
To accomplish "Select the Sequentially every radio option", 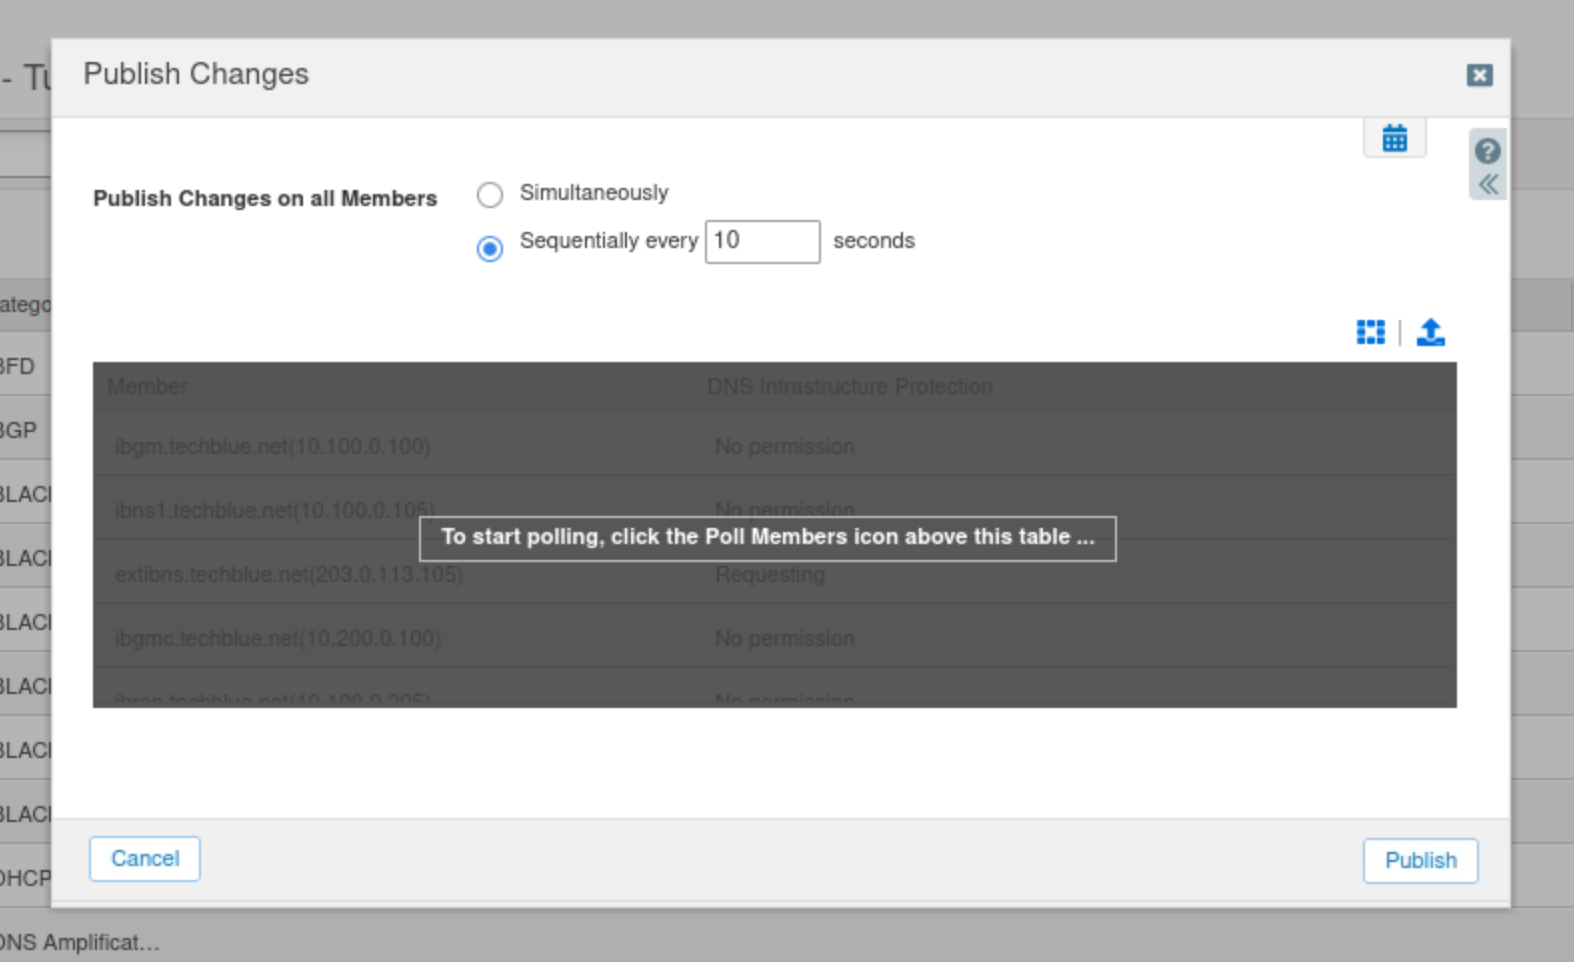I will (490, 248).
